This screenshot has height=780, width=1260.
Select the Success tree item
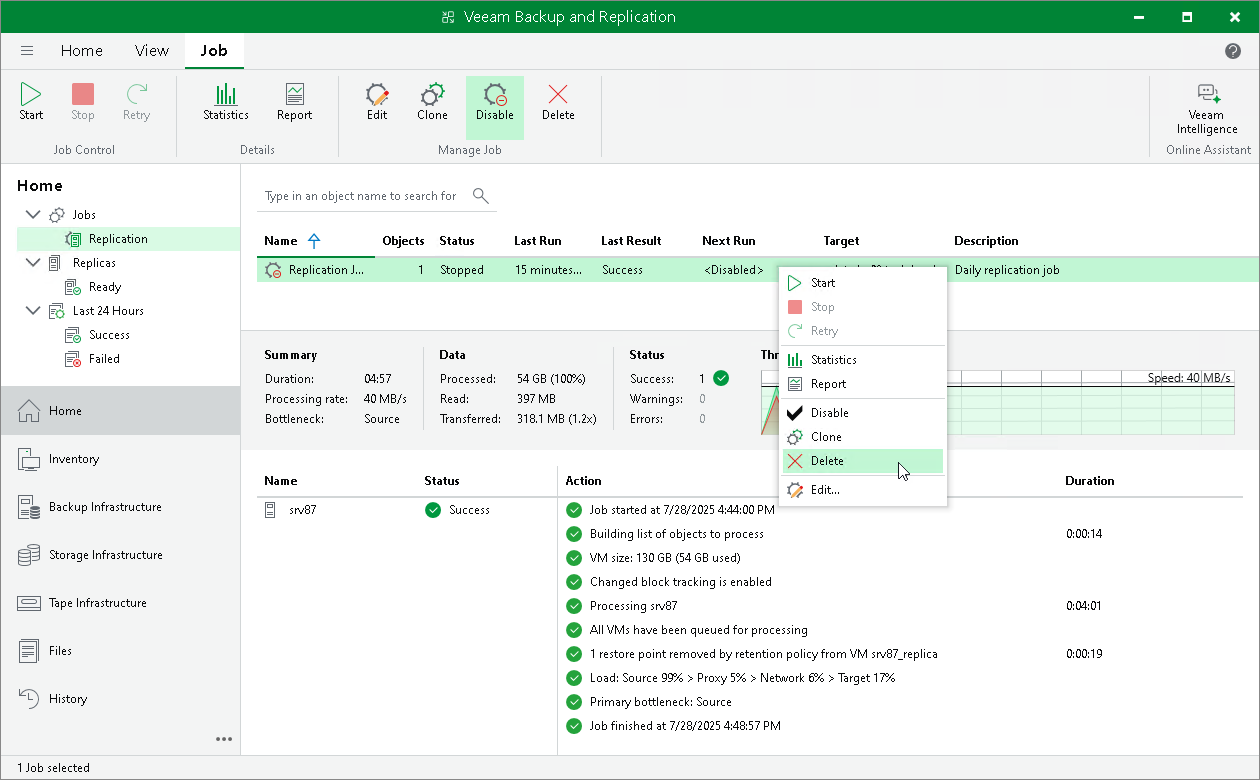click(x=109, y=335)
